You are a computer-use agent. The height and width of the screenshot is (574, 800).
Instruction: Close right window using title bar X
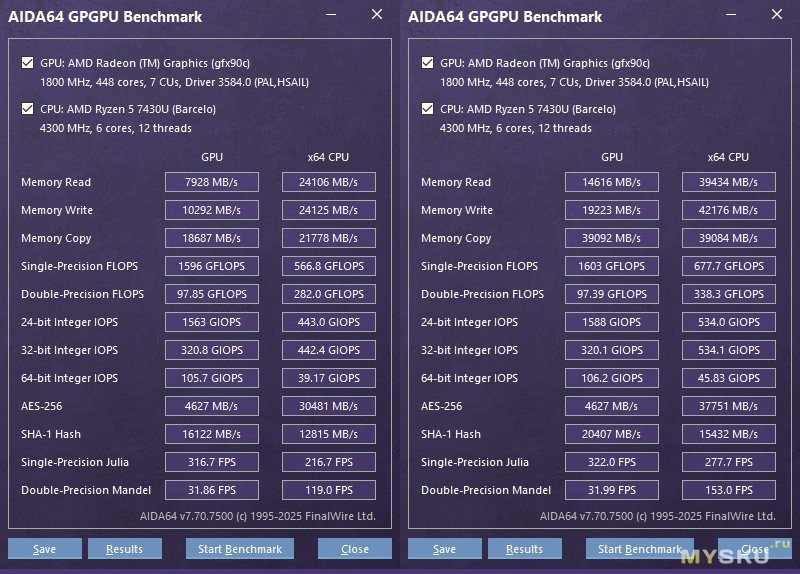tap(777, 15)
